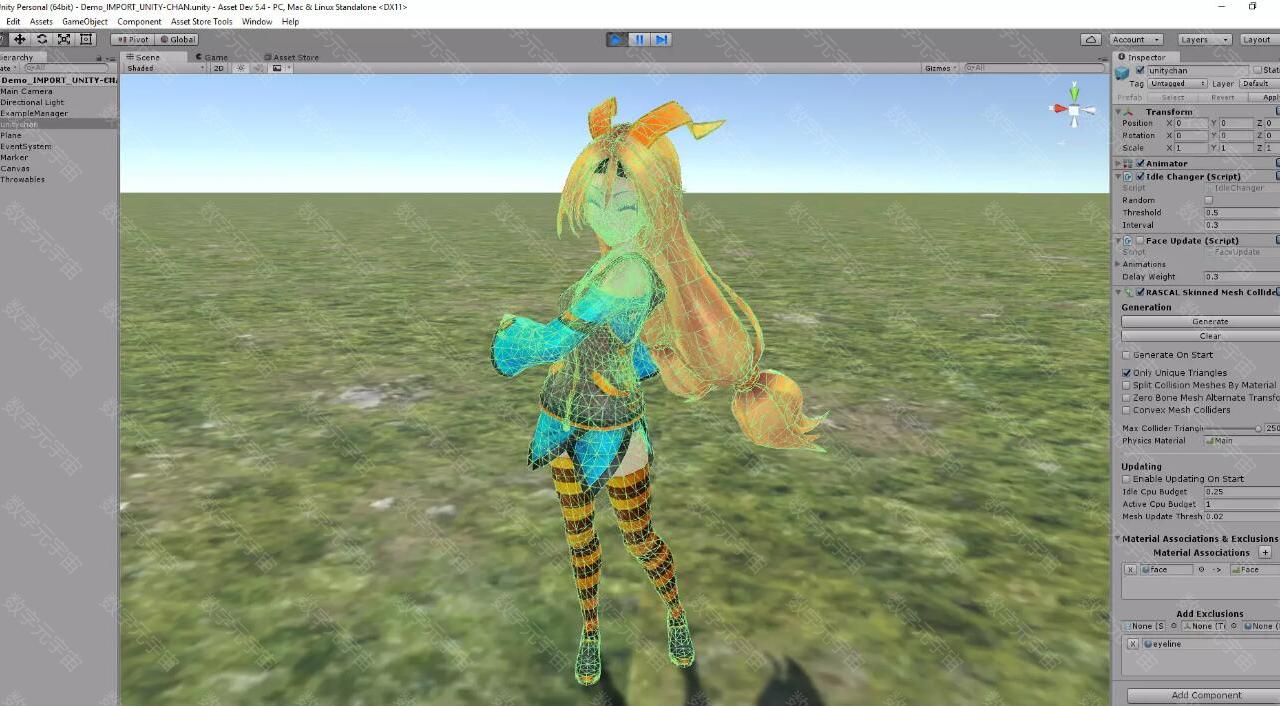The image size is (1280, 706).
Task: Click the prefab Select button
Action: click(x=1173, y=97)
